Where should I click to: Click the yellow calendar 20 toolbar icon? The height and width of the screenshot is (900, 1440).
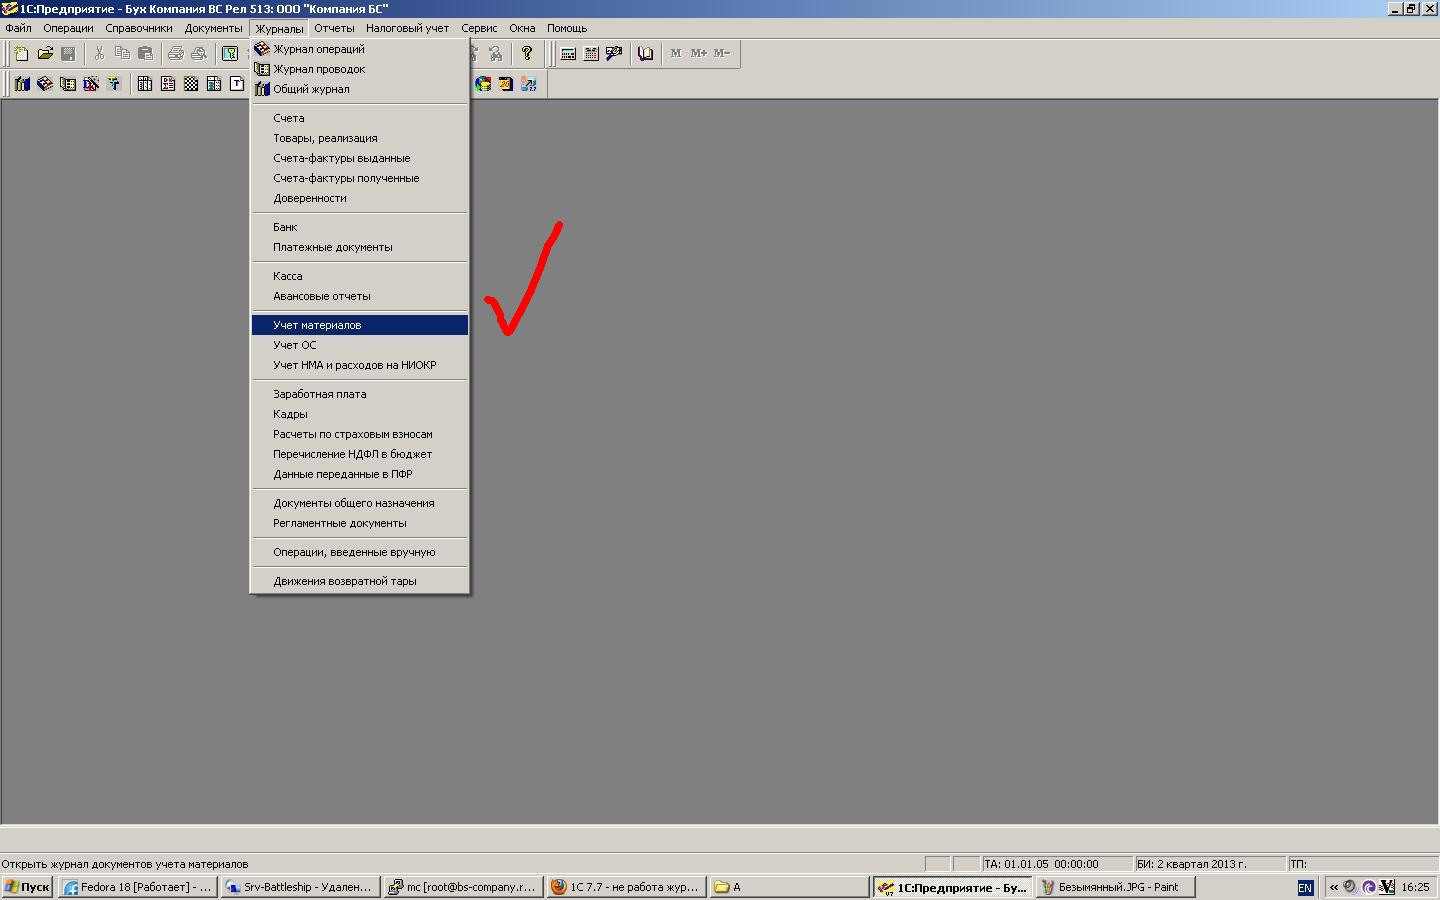click(x=506, y=84)
